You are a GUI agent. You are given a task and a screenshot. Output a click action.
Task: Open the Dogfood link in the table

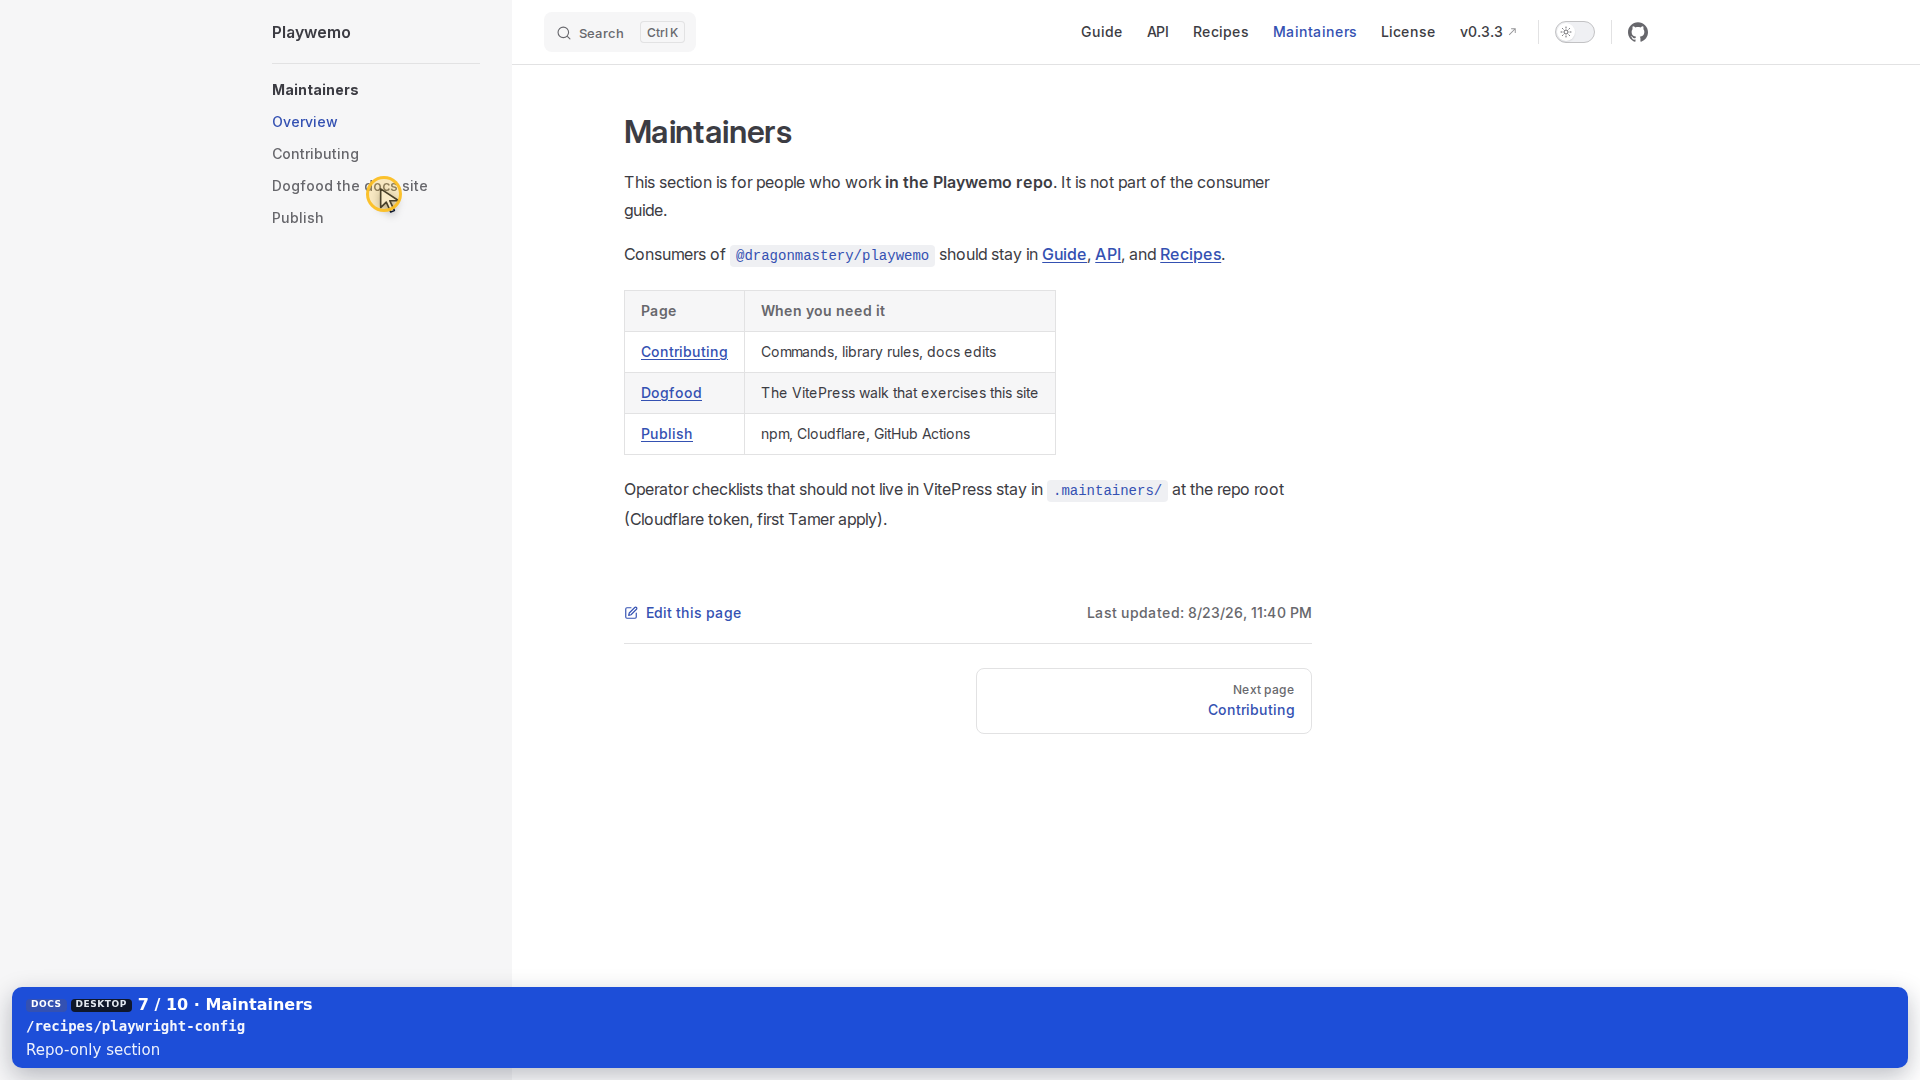(671, 393)
